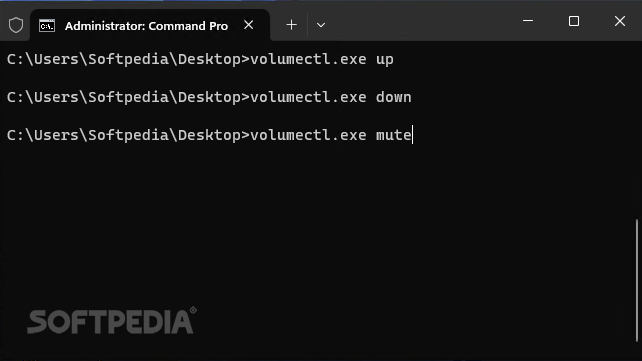Image resolution: width=642 pixels, height=361 pixels.
Task: Click the Softpedia watermark logo
Action: coord(111,320)
